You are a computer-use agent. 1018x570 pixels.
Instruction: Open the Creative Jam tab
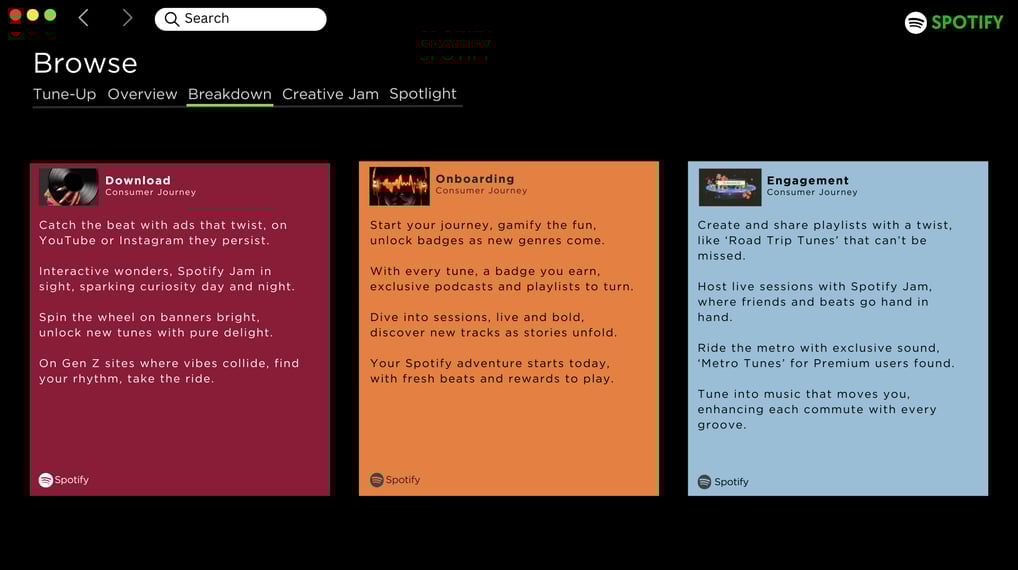(330, 94)
